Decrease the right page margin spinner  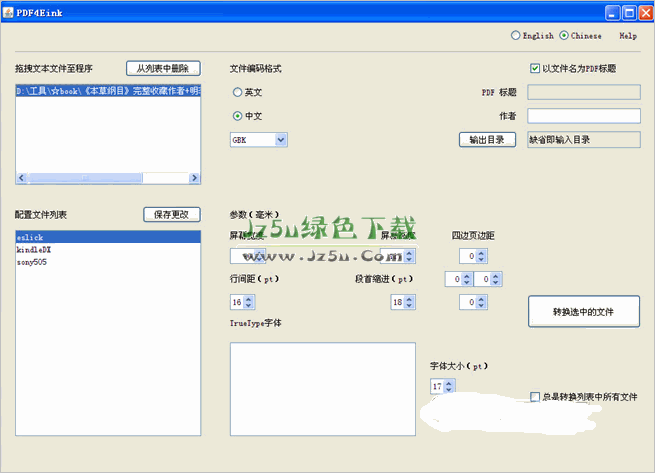(496, 282)
